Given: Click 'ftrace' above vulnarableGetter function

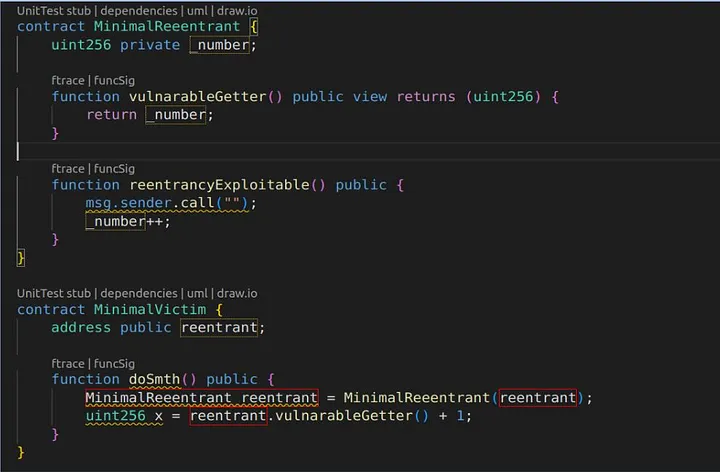Looking at the screenshot, I should (68, 79).
